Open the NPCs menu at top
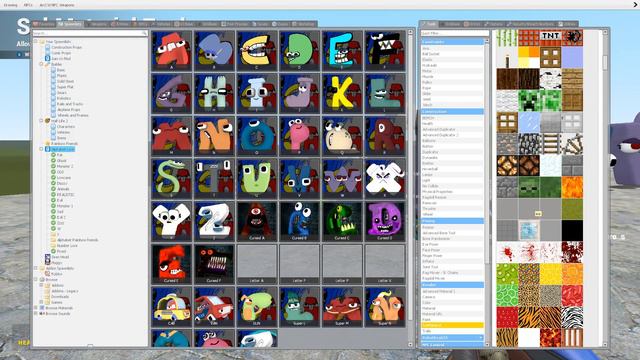640x360 pixels. 28,5
